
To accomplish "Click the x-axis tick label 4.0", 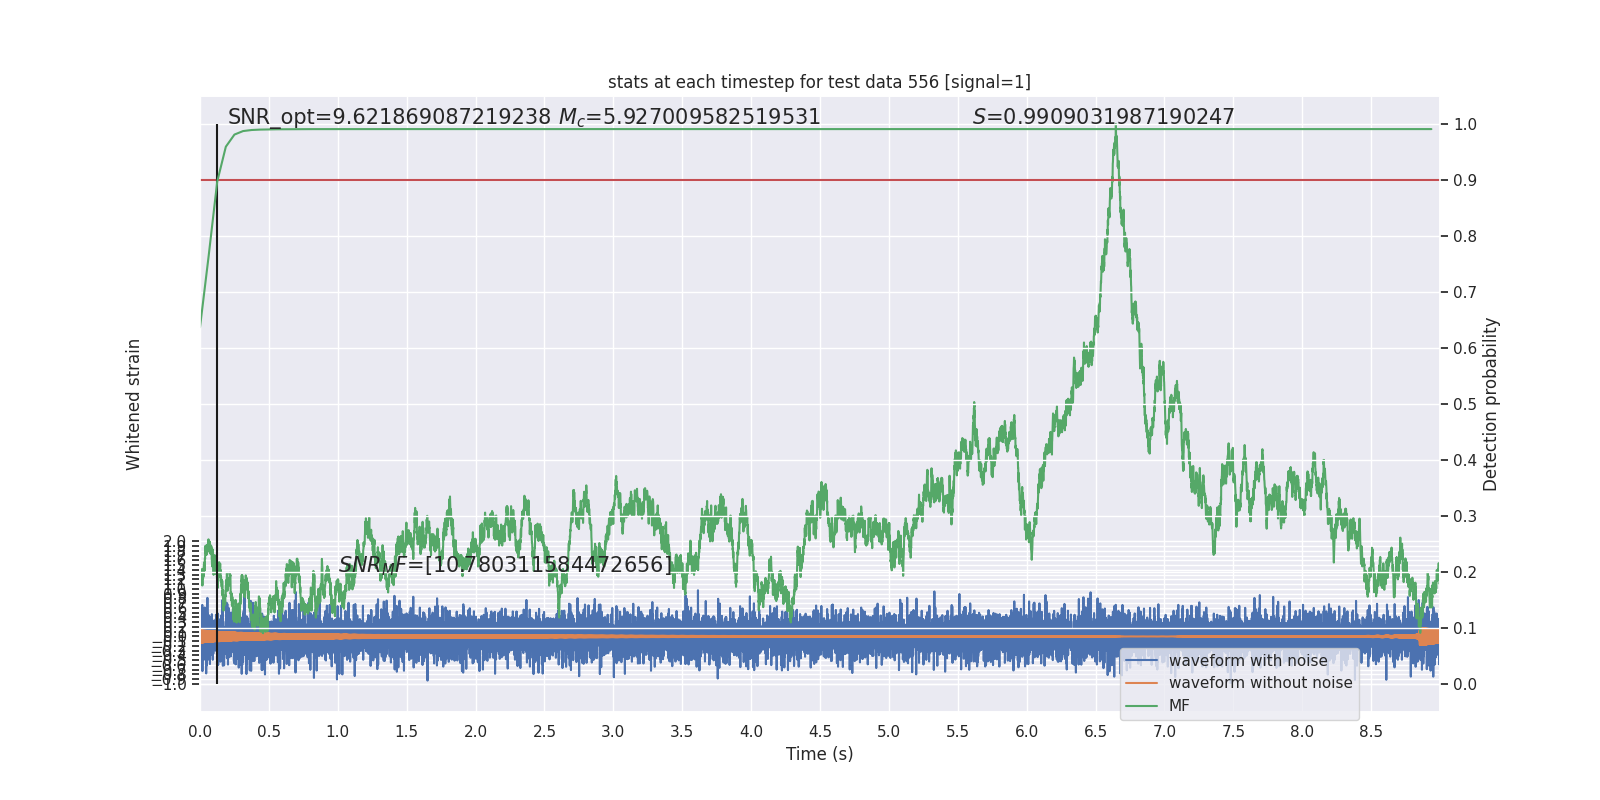I will pyautogui.click(x=751, y=732).
